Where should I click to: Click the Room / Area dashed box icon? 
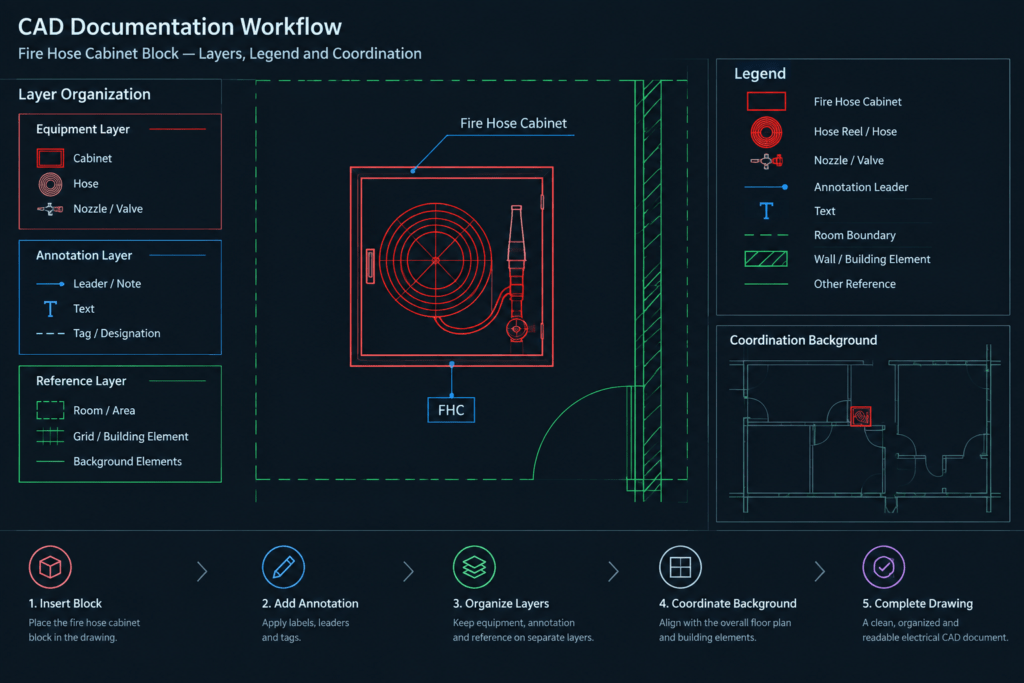(x=50, y=410)
